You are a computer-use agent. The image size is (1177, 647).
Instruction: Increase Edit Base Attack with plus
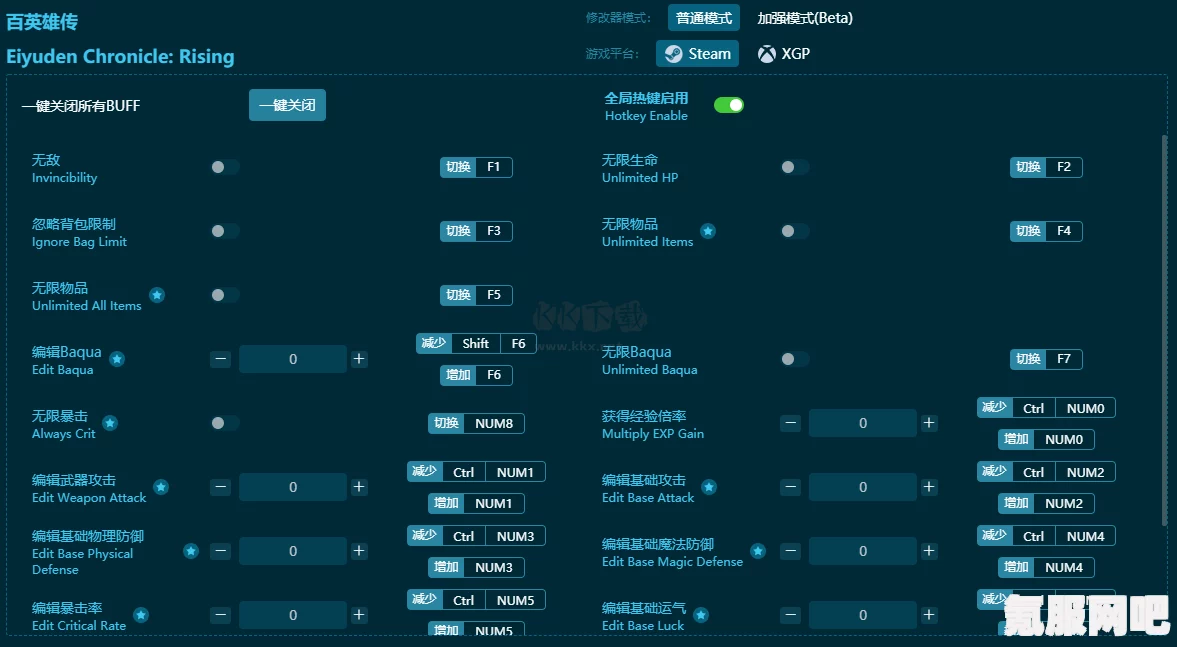[929, 487]
